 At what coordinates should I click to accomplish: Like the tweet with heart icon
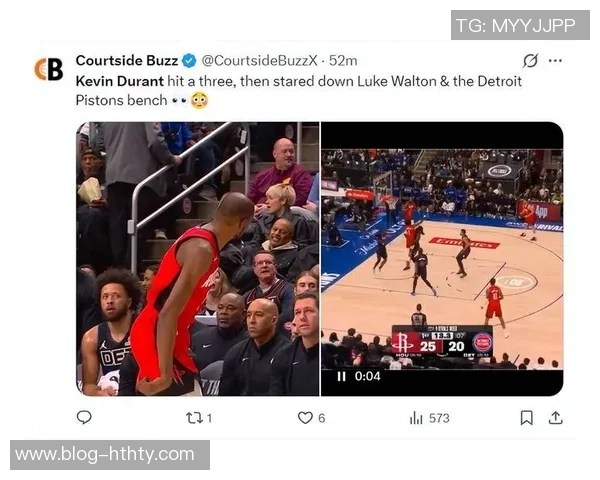tap(305, 418)
